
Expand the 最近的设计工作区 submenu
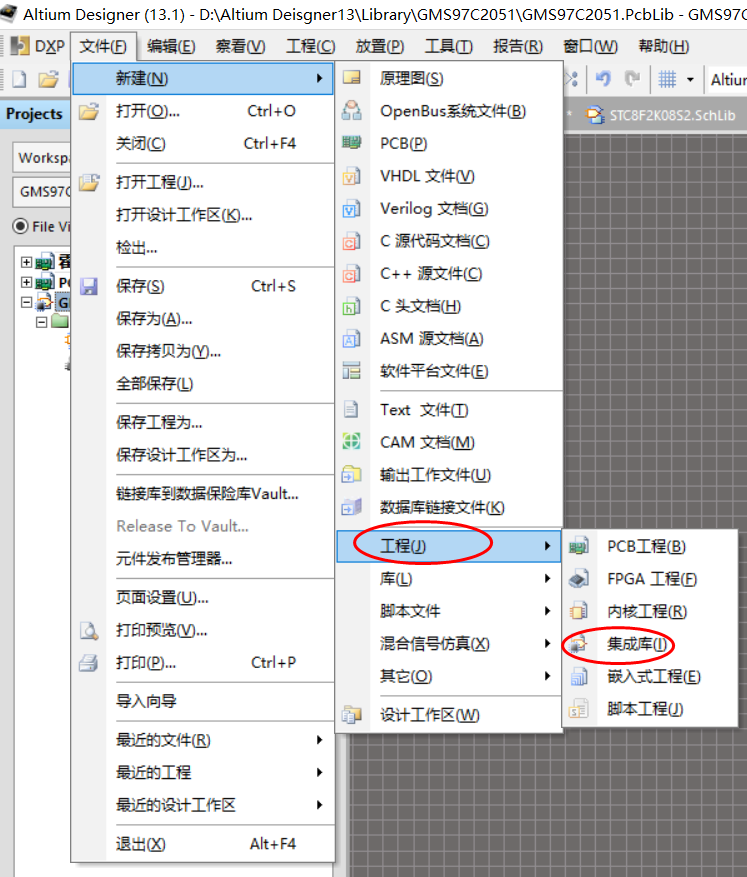click(204, 805)
